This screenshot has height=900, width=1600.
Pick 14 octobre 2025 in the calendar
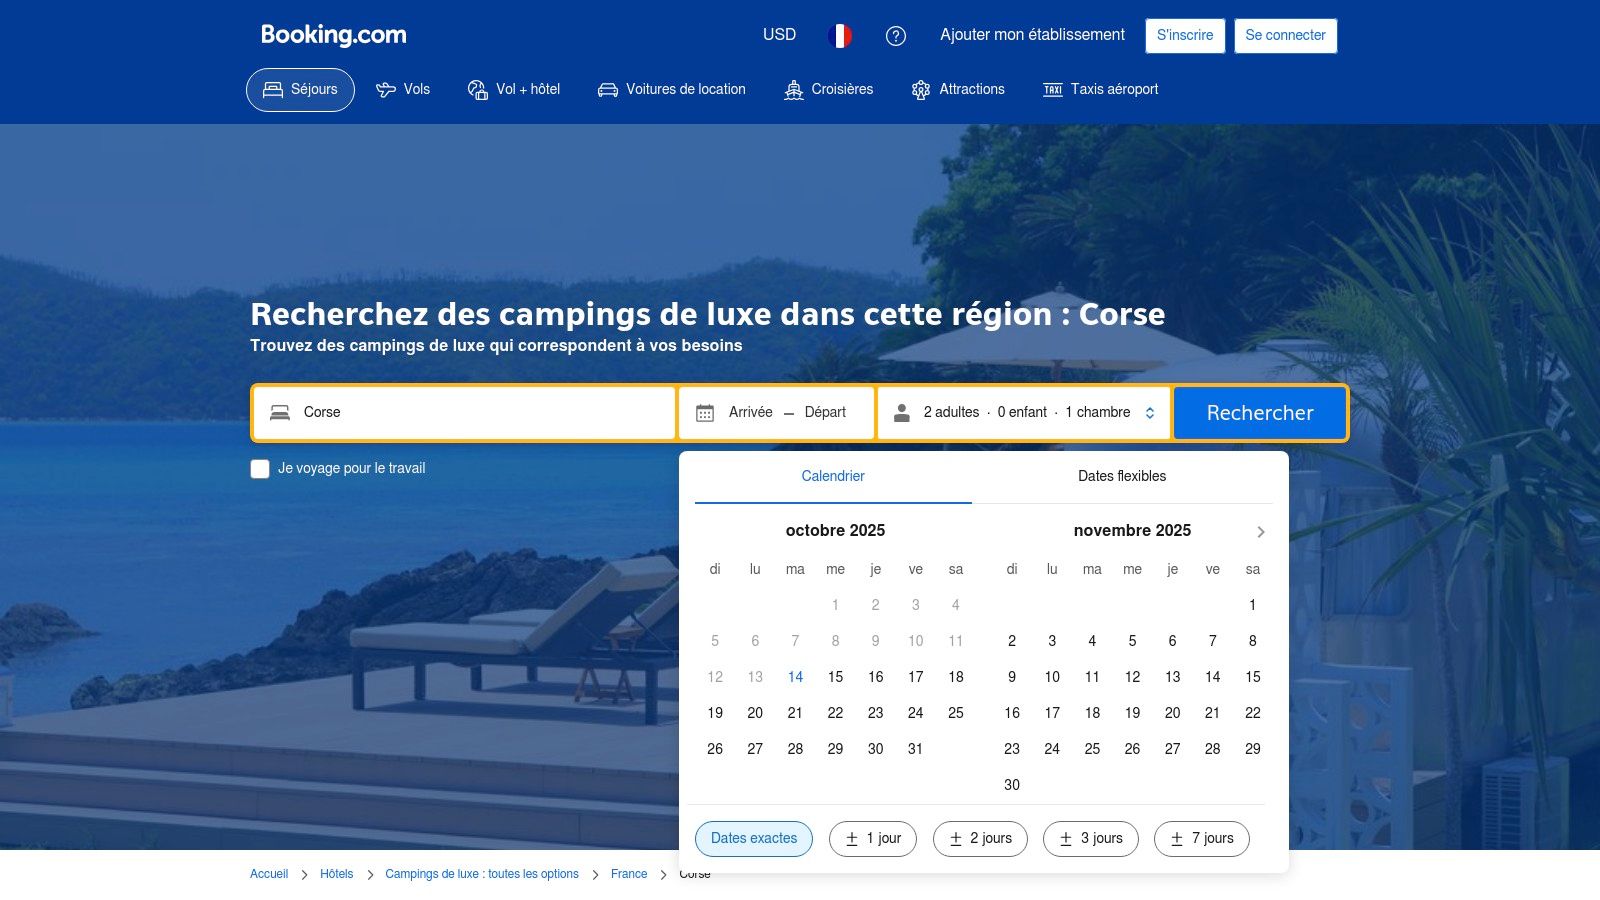(795, 677)
